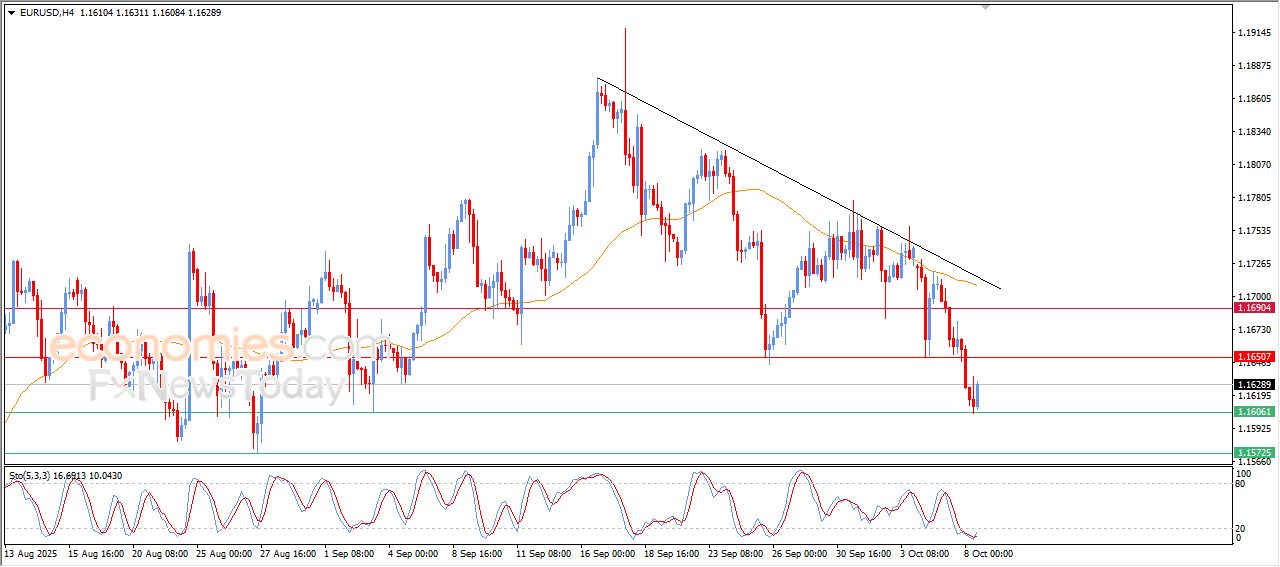This screenshot has width=1280, height=567.
Task: Click the 1.17535 price axis value
Action: tap(1253, 231)
